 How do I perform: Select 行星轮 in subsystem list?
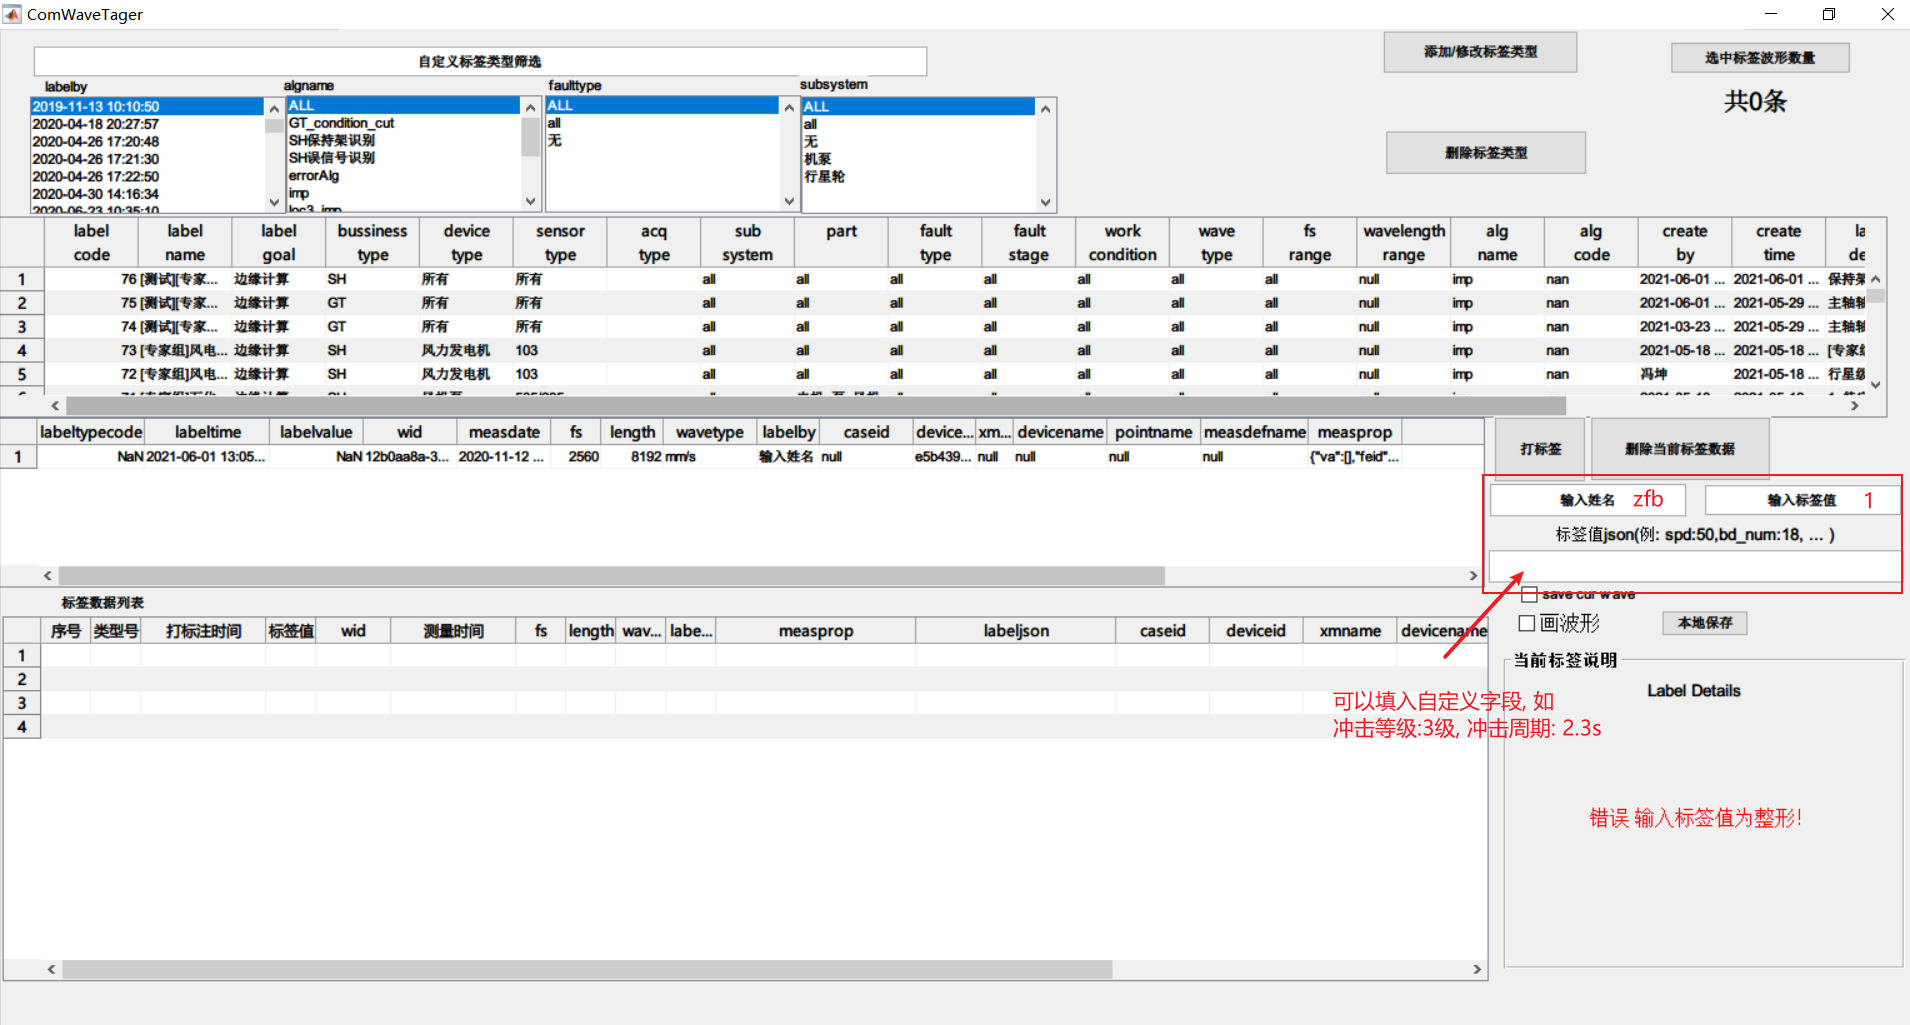click(x=918, y=176)
